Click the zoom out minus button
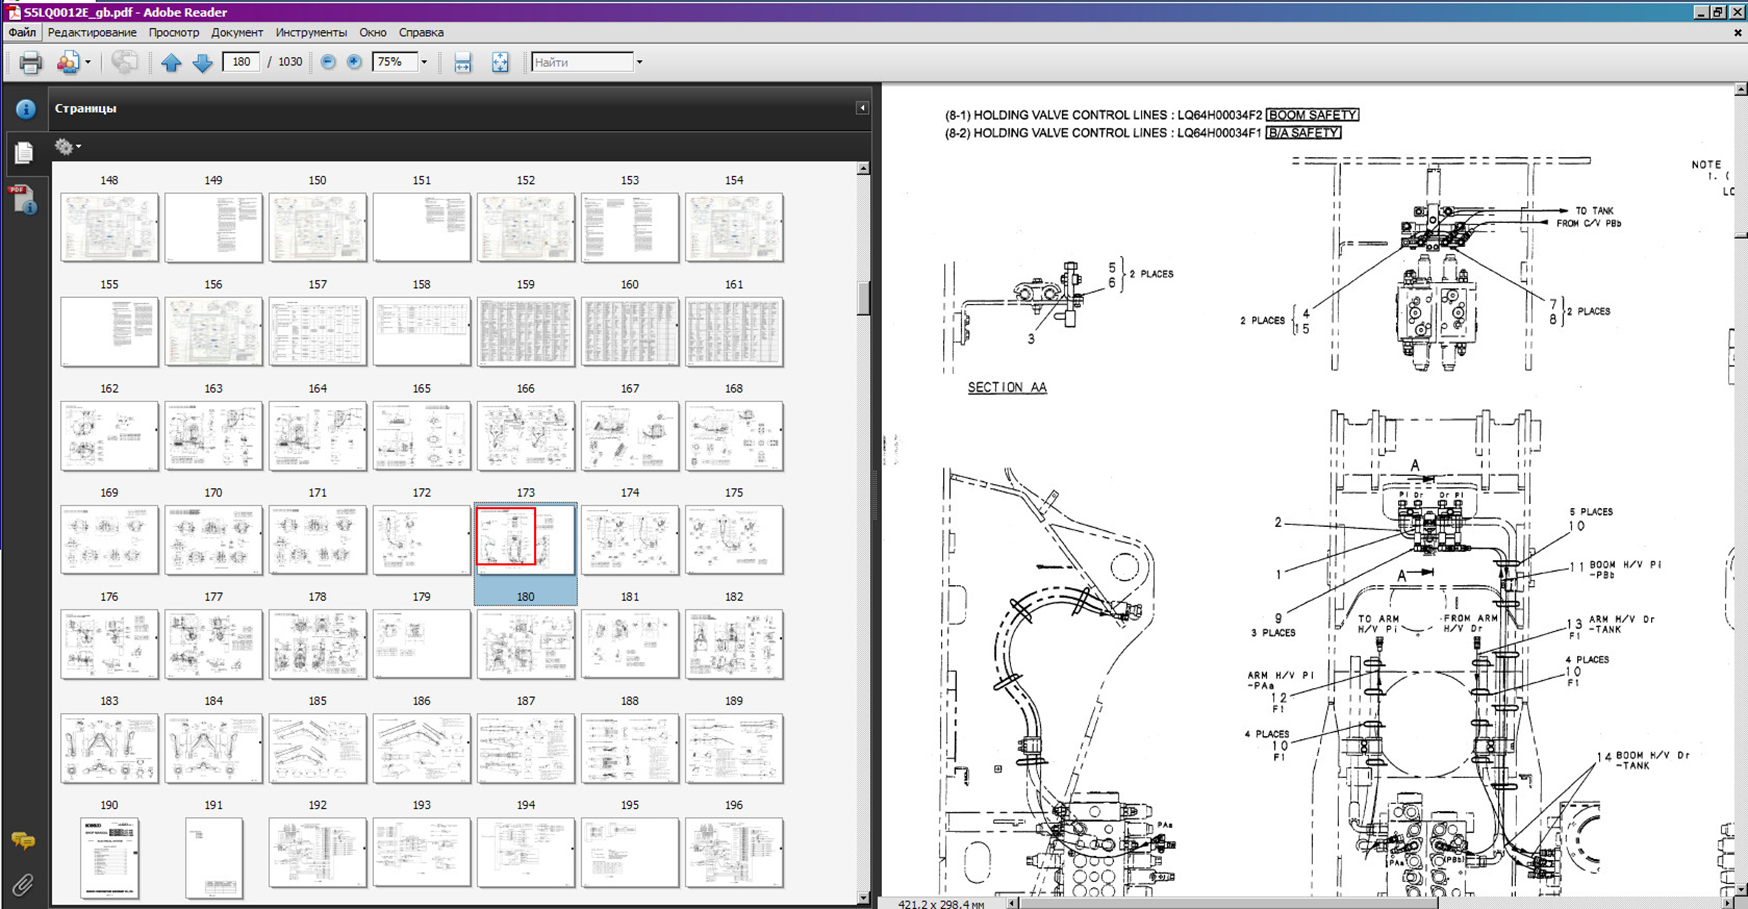Image resolution: width=1748 pixels, height=909 pixels. coord(328,62)
